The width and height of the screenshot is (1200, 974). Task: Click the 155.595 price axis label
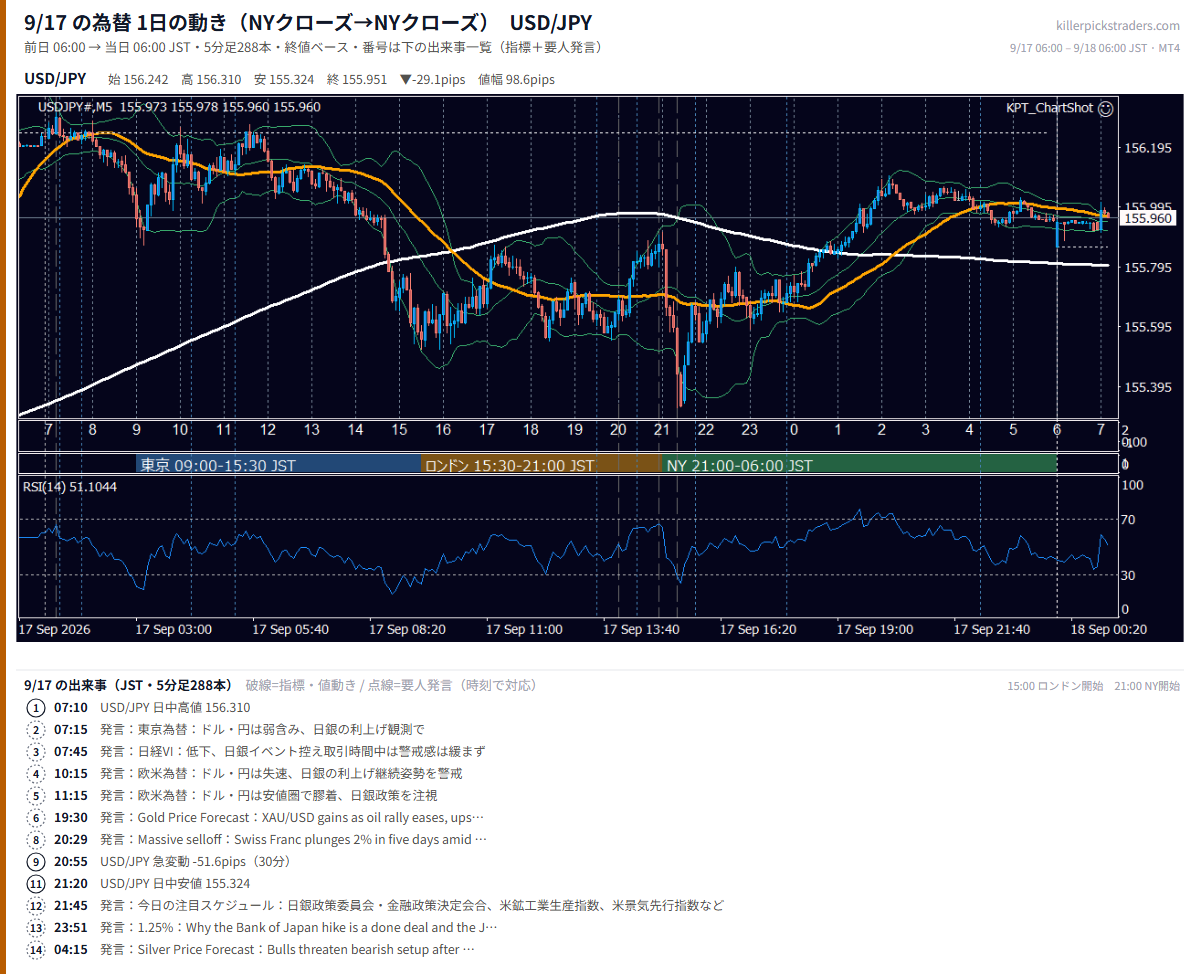tap(1148, 328)
